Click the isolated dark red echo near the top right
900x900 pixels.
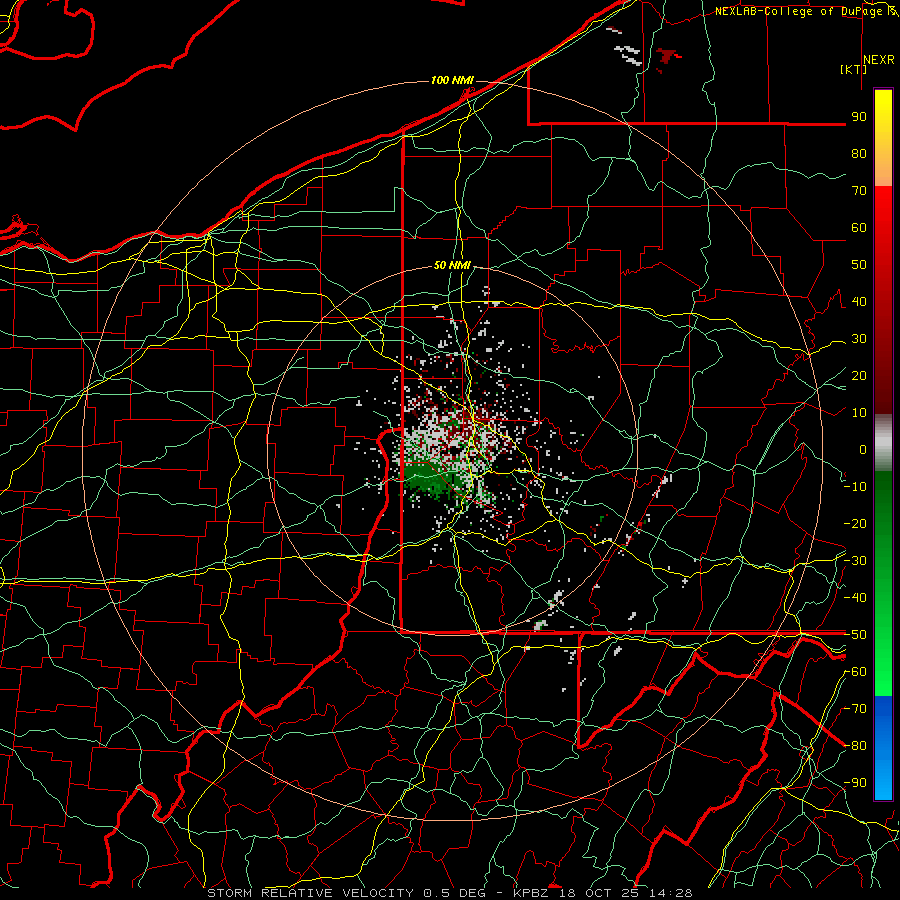pos(667,56)
